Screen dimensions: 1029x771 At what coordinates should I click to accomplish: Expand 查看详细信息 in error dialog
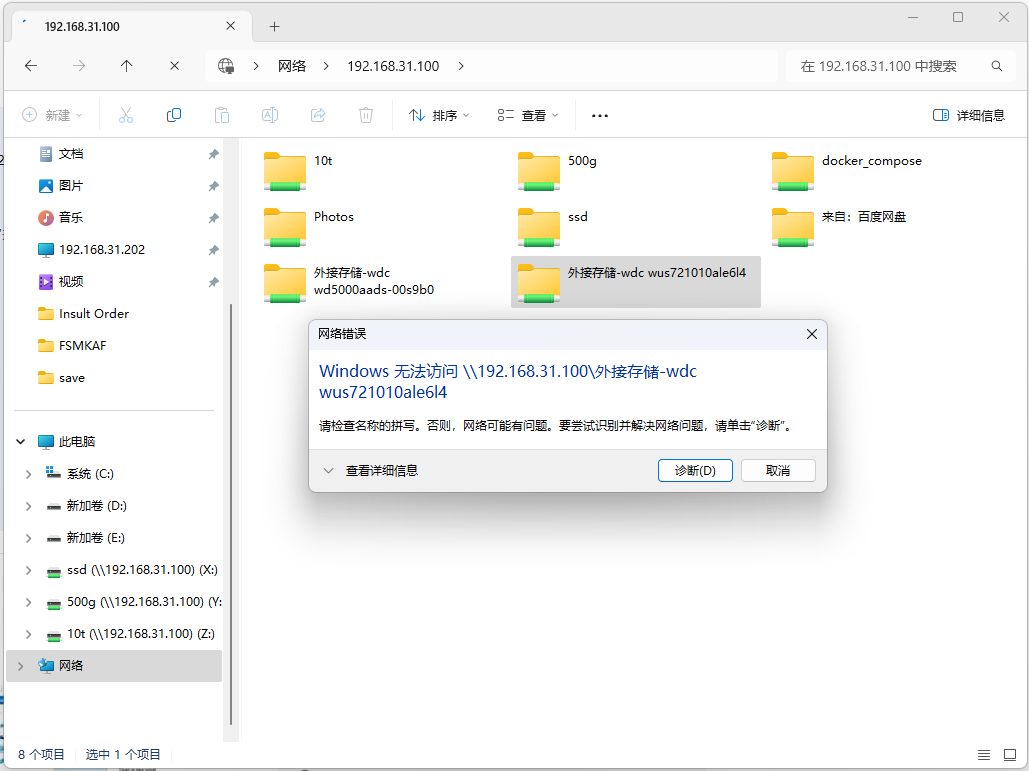click(x=371, y=470)
